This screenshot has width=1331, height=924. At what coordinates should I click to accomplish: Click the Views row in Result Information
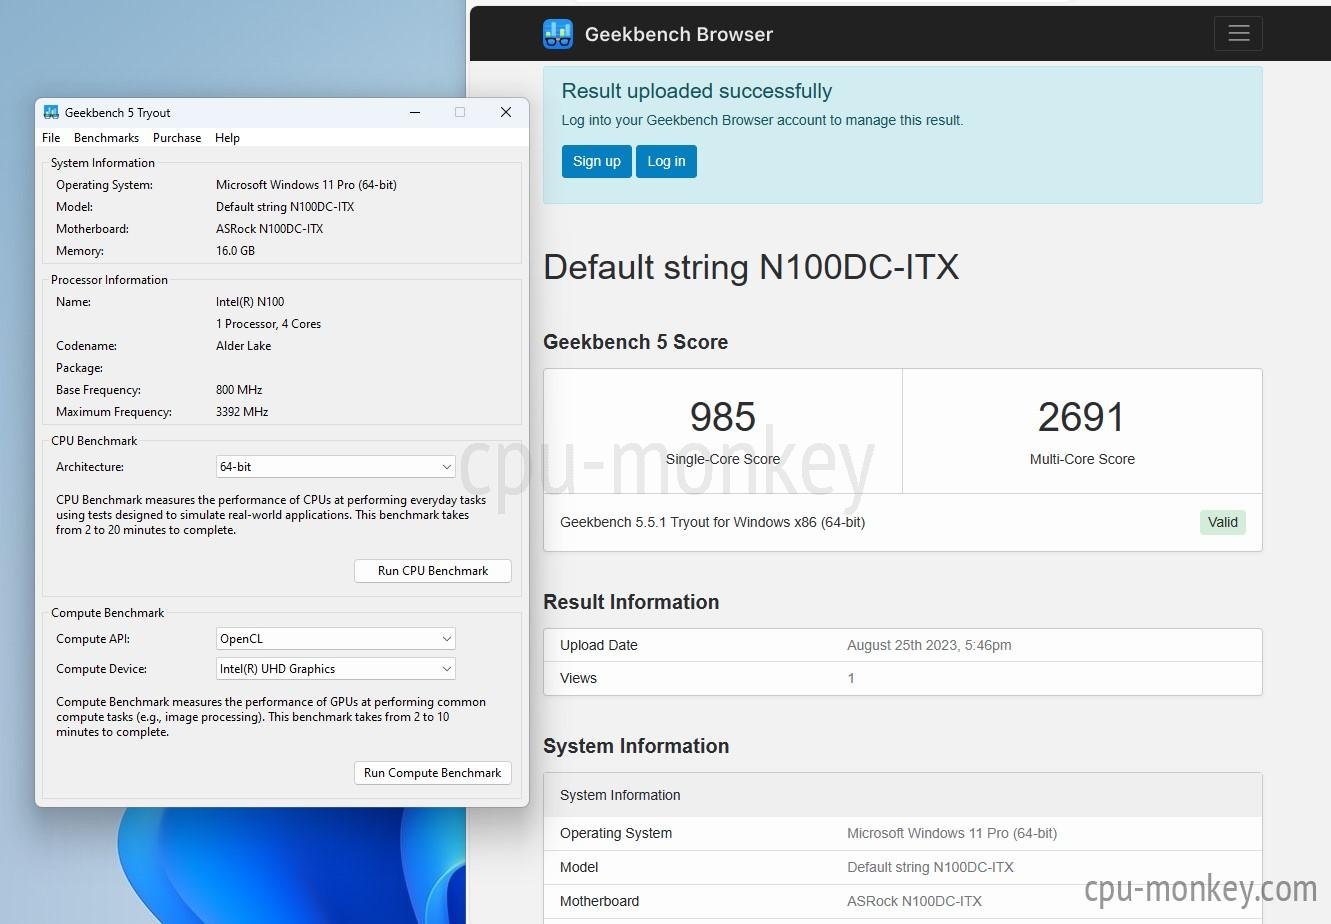[903, 678]
